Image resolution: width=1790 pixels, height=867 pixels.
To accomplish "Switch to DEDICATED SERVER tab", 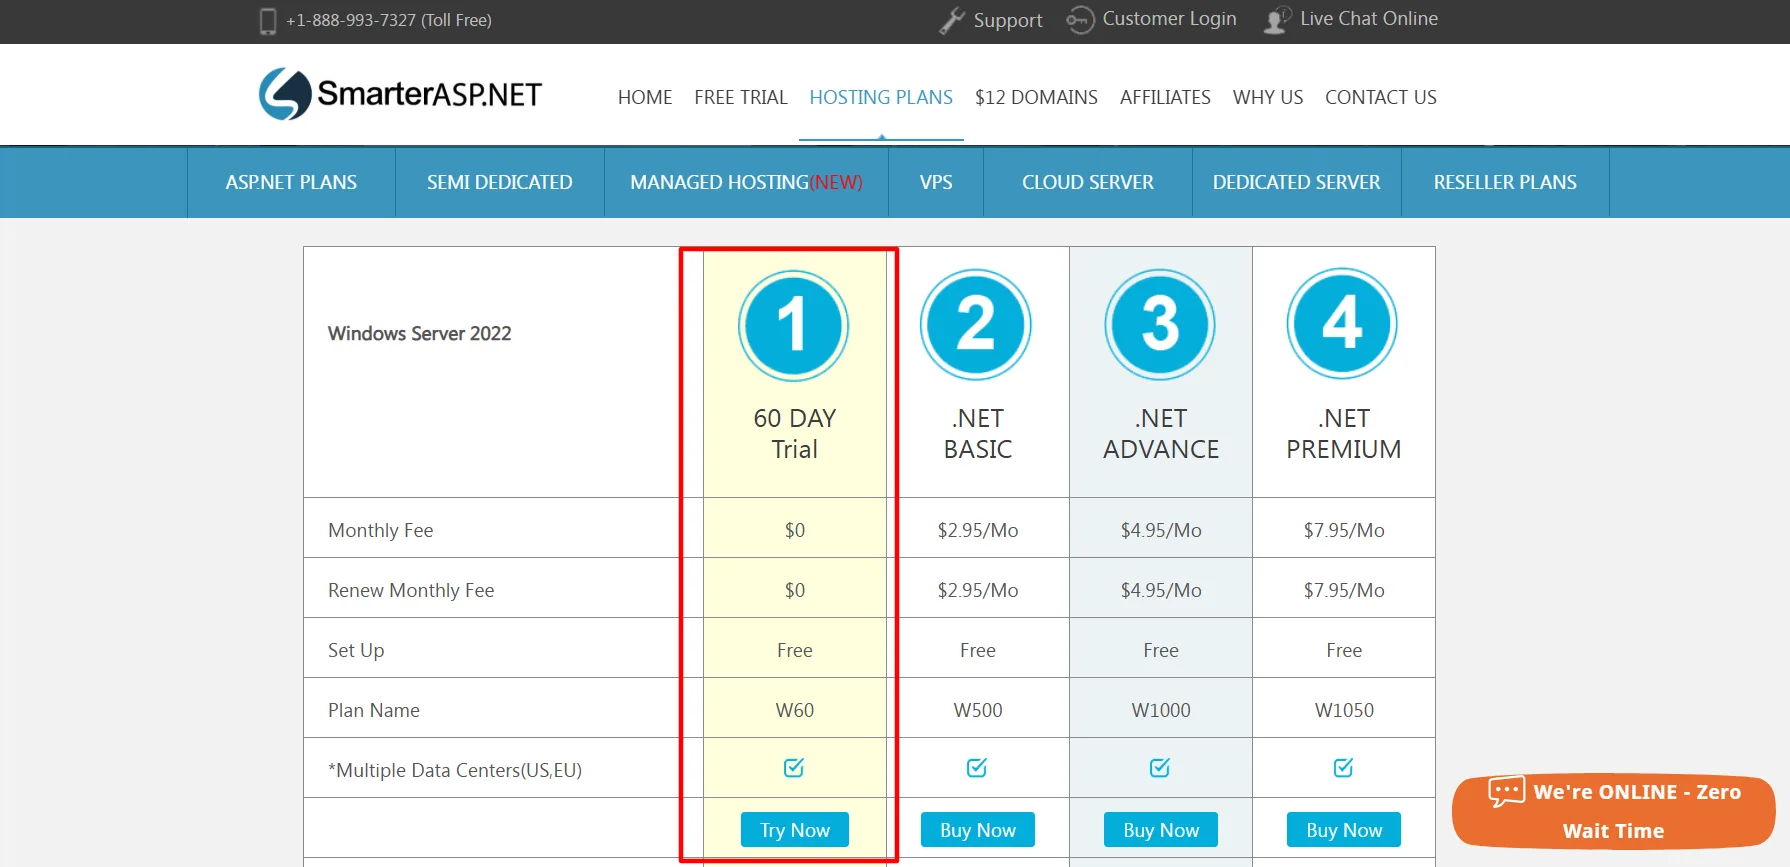I will (1297, 182).
